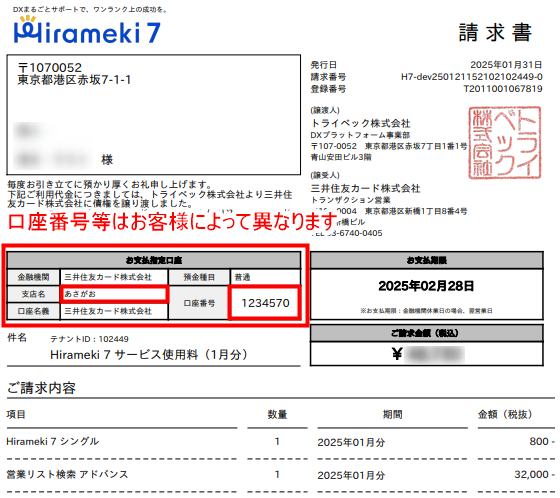Screen dimensions: 560x498
Task: Click the address 東京都港区赤坂7-1-1
Action: coord(74,80)
